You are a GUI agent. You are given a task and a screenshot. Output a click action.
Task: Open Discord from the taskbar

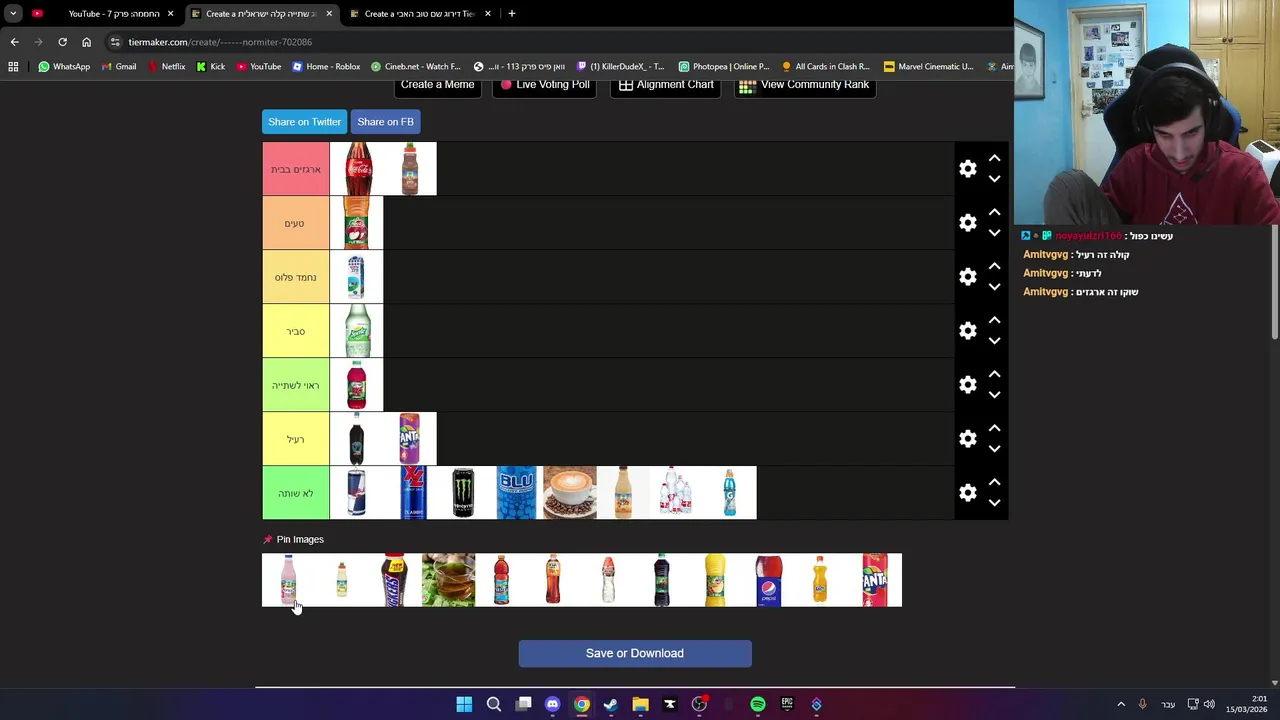point(552,705)
